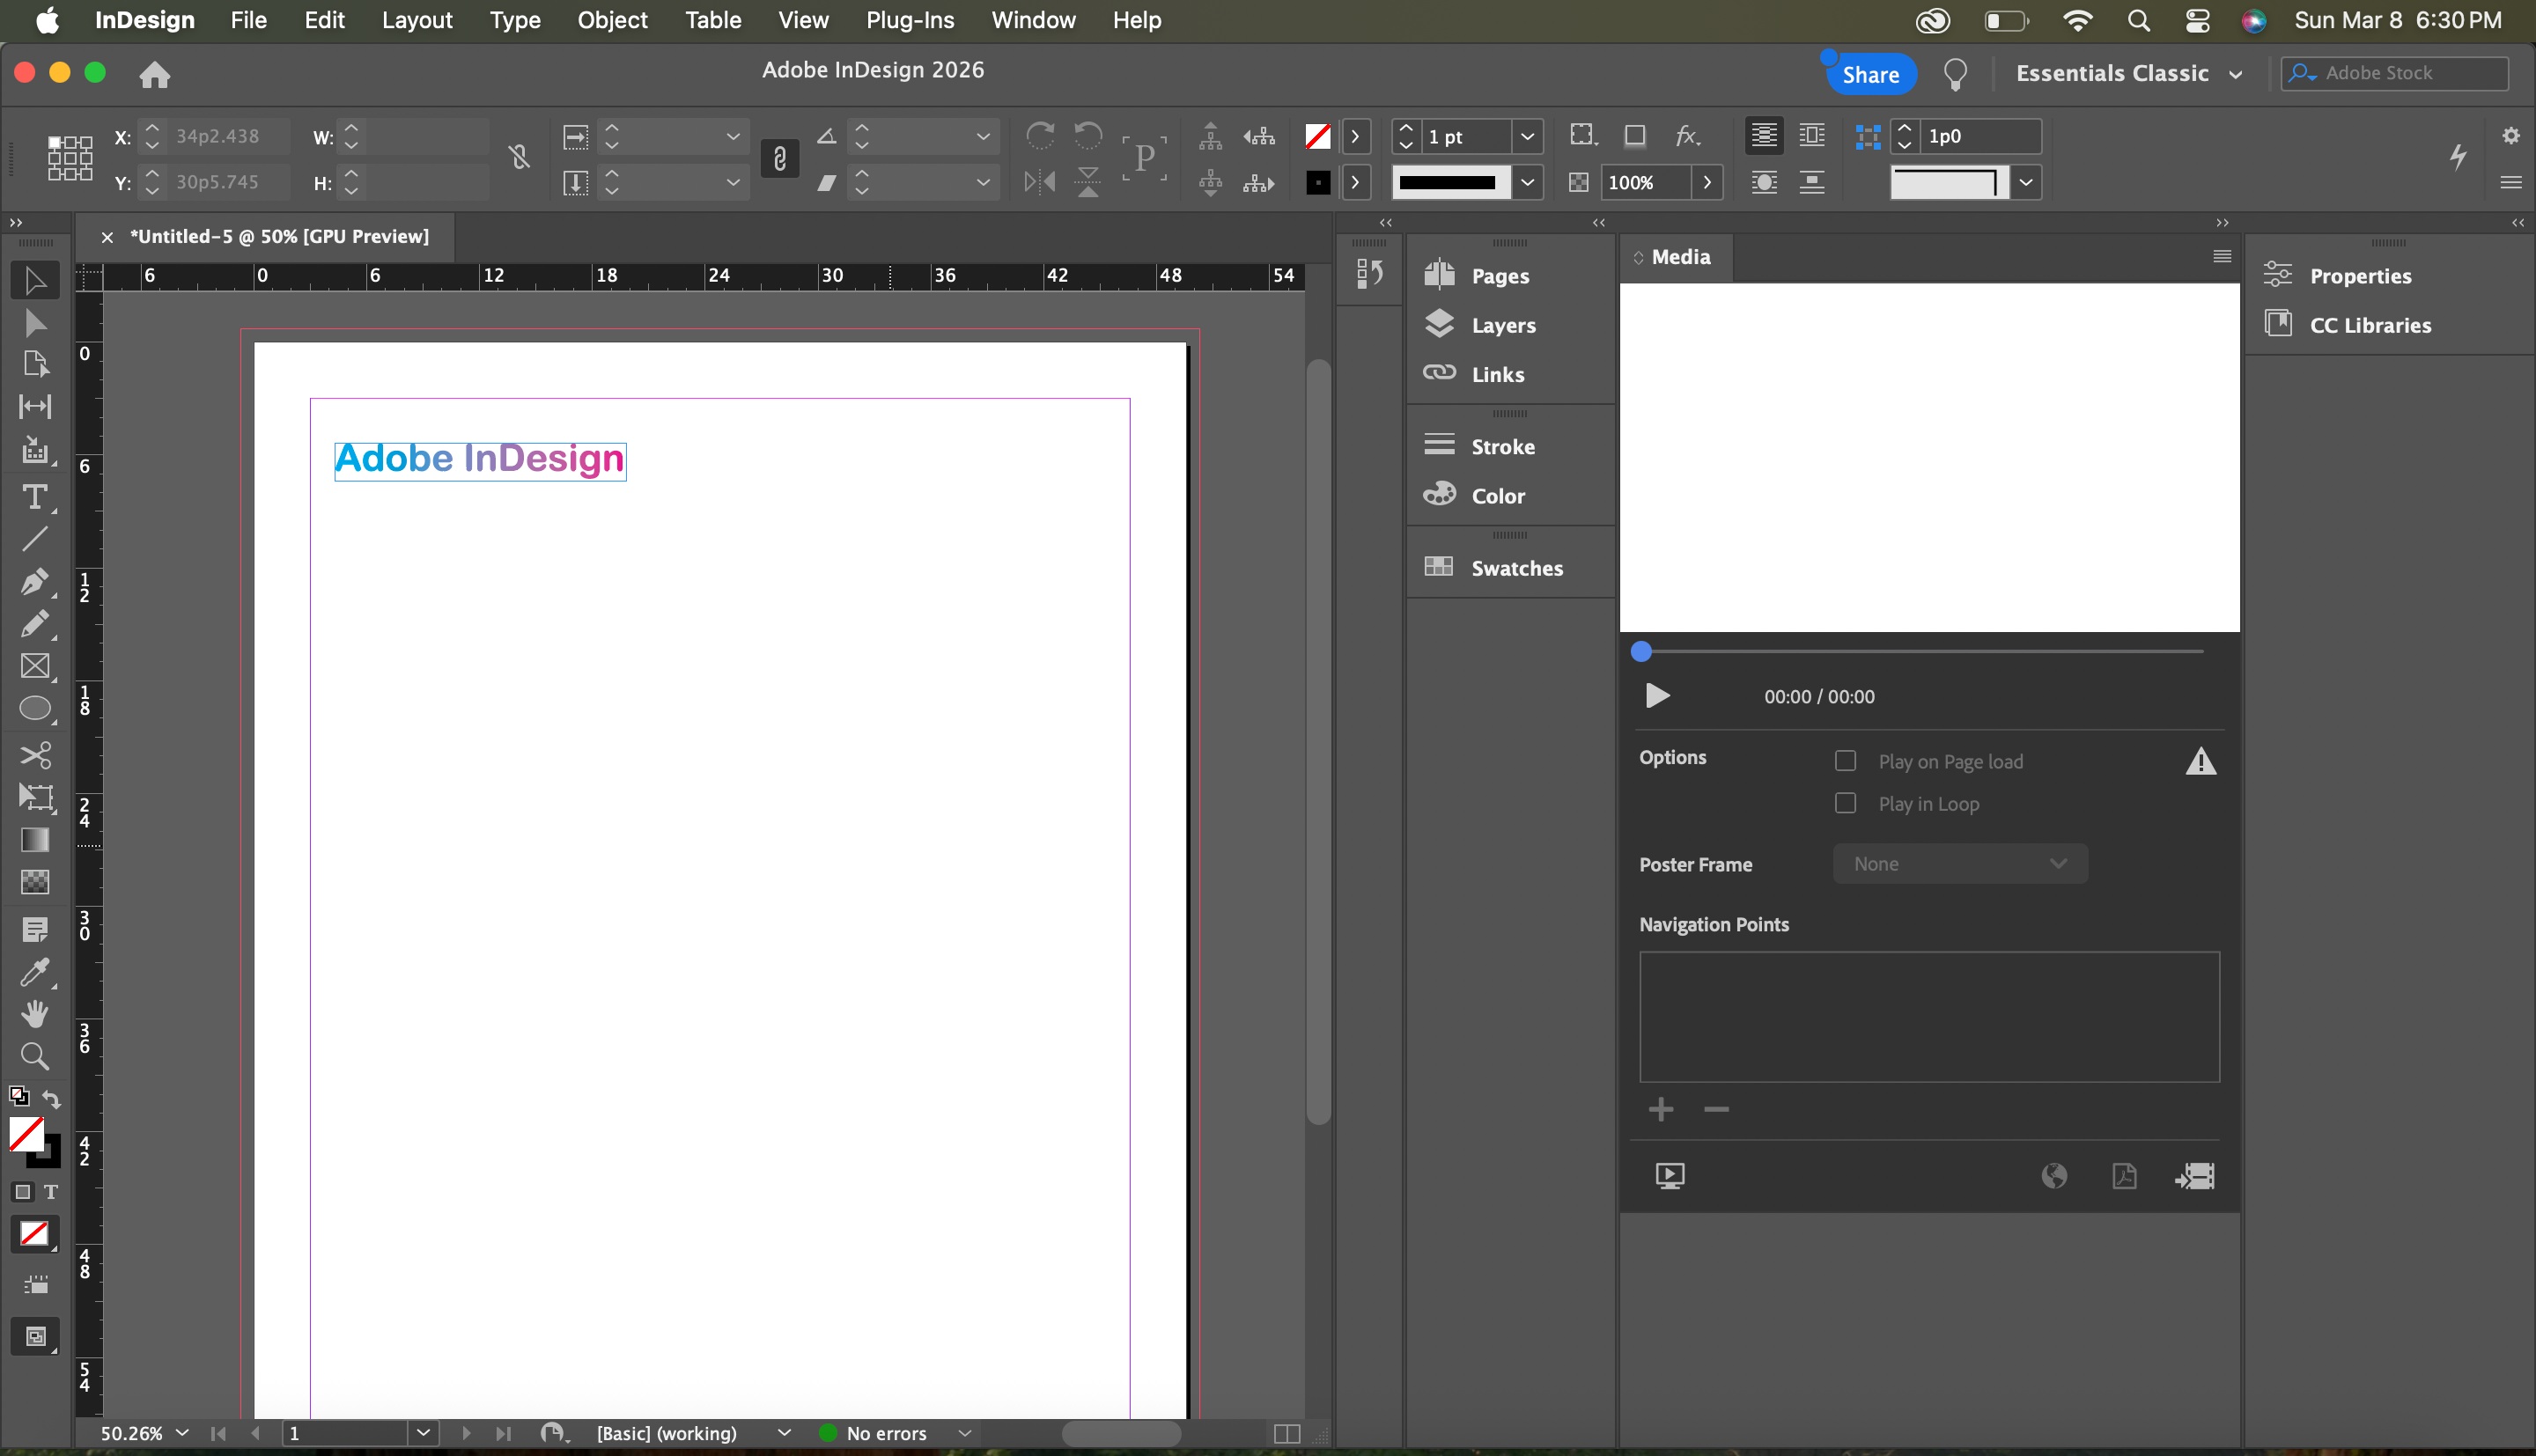Activate the Hand tool
2536x1456 pixels.
click(34, 1013)
